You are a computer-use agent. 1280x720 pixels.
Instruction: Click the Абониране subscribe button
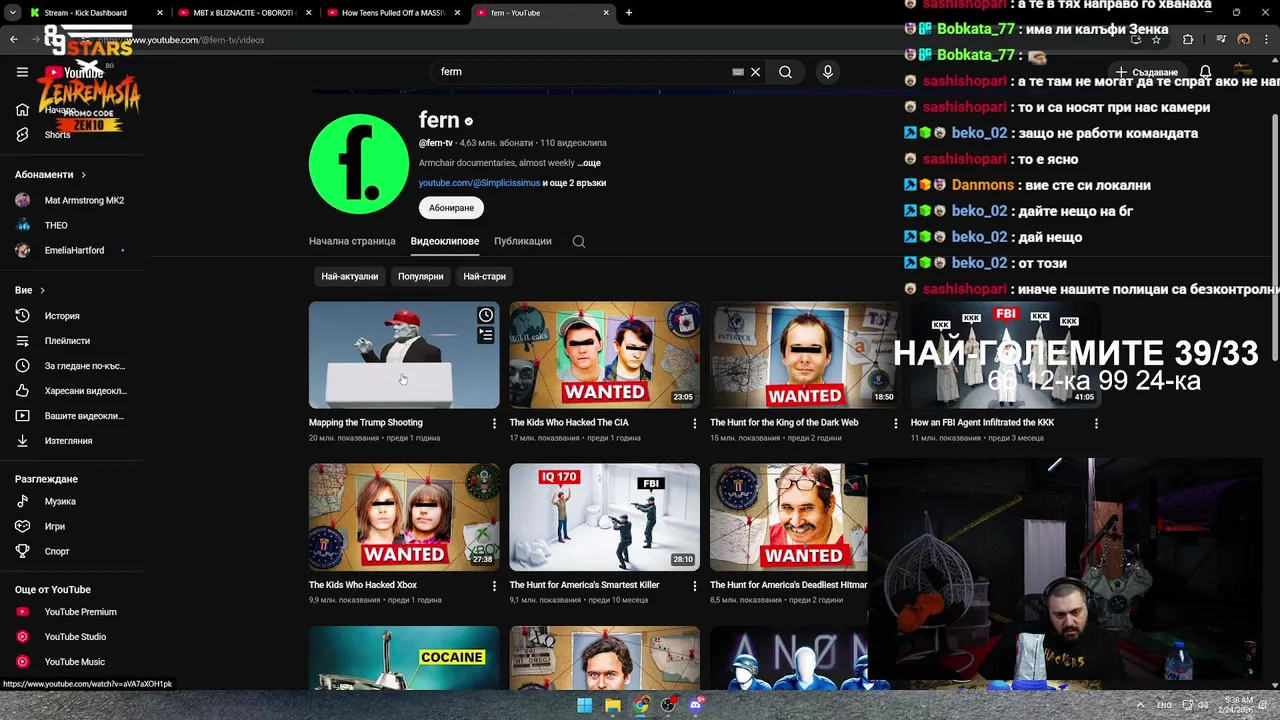click(x=451, y=208)
